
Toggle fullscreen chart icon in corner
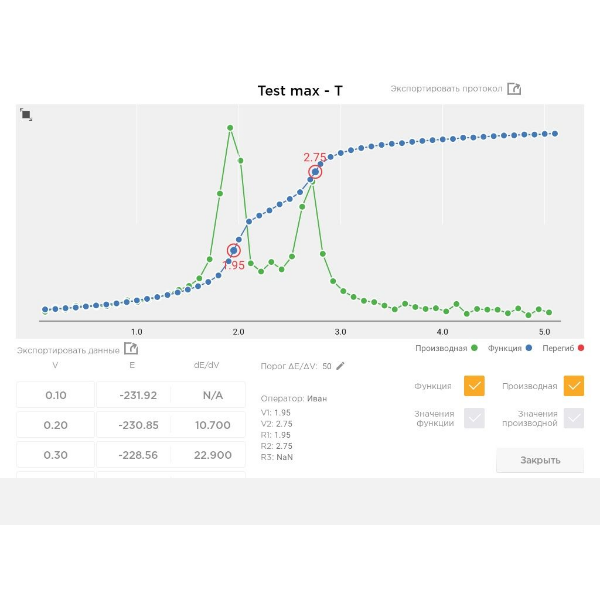[x=26, y=115]
